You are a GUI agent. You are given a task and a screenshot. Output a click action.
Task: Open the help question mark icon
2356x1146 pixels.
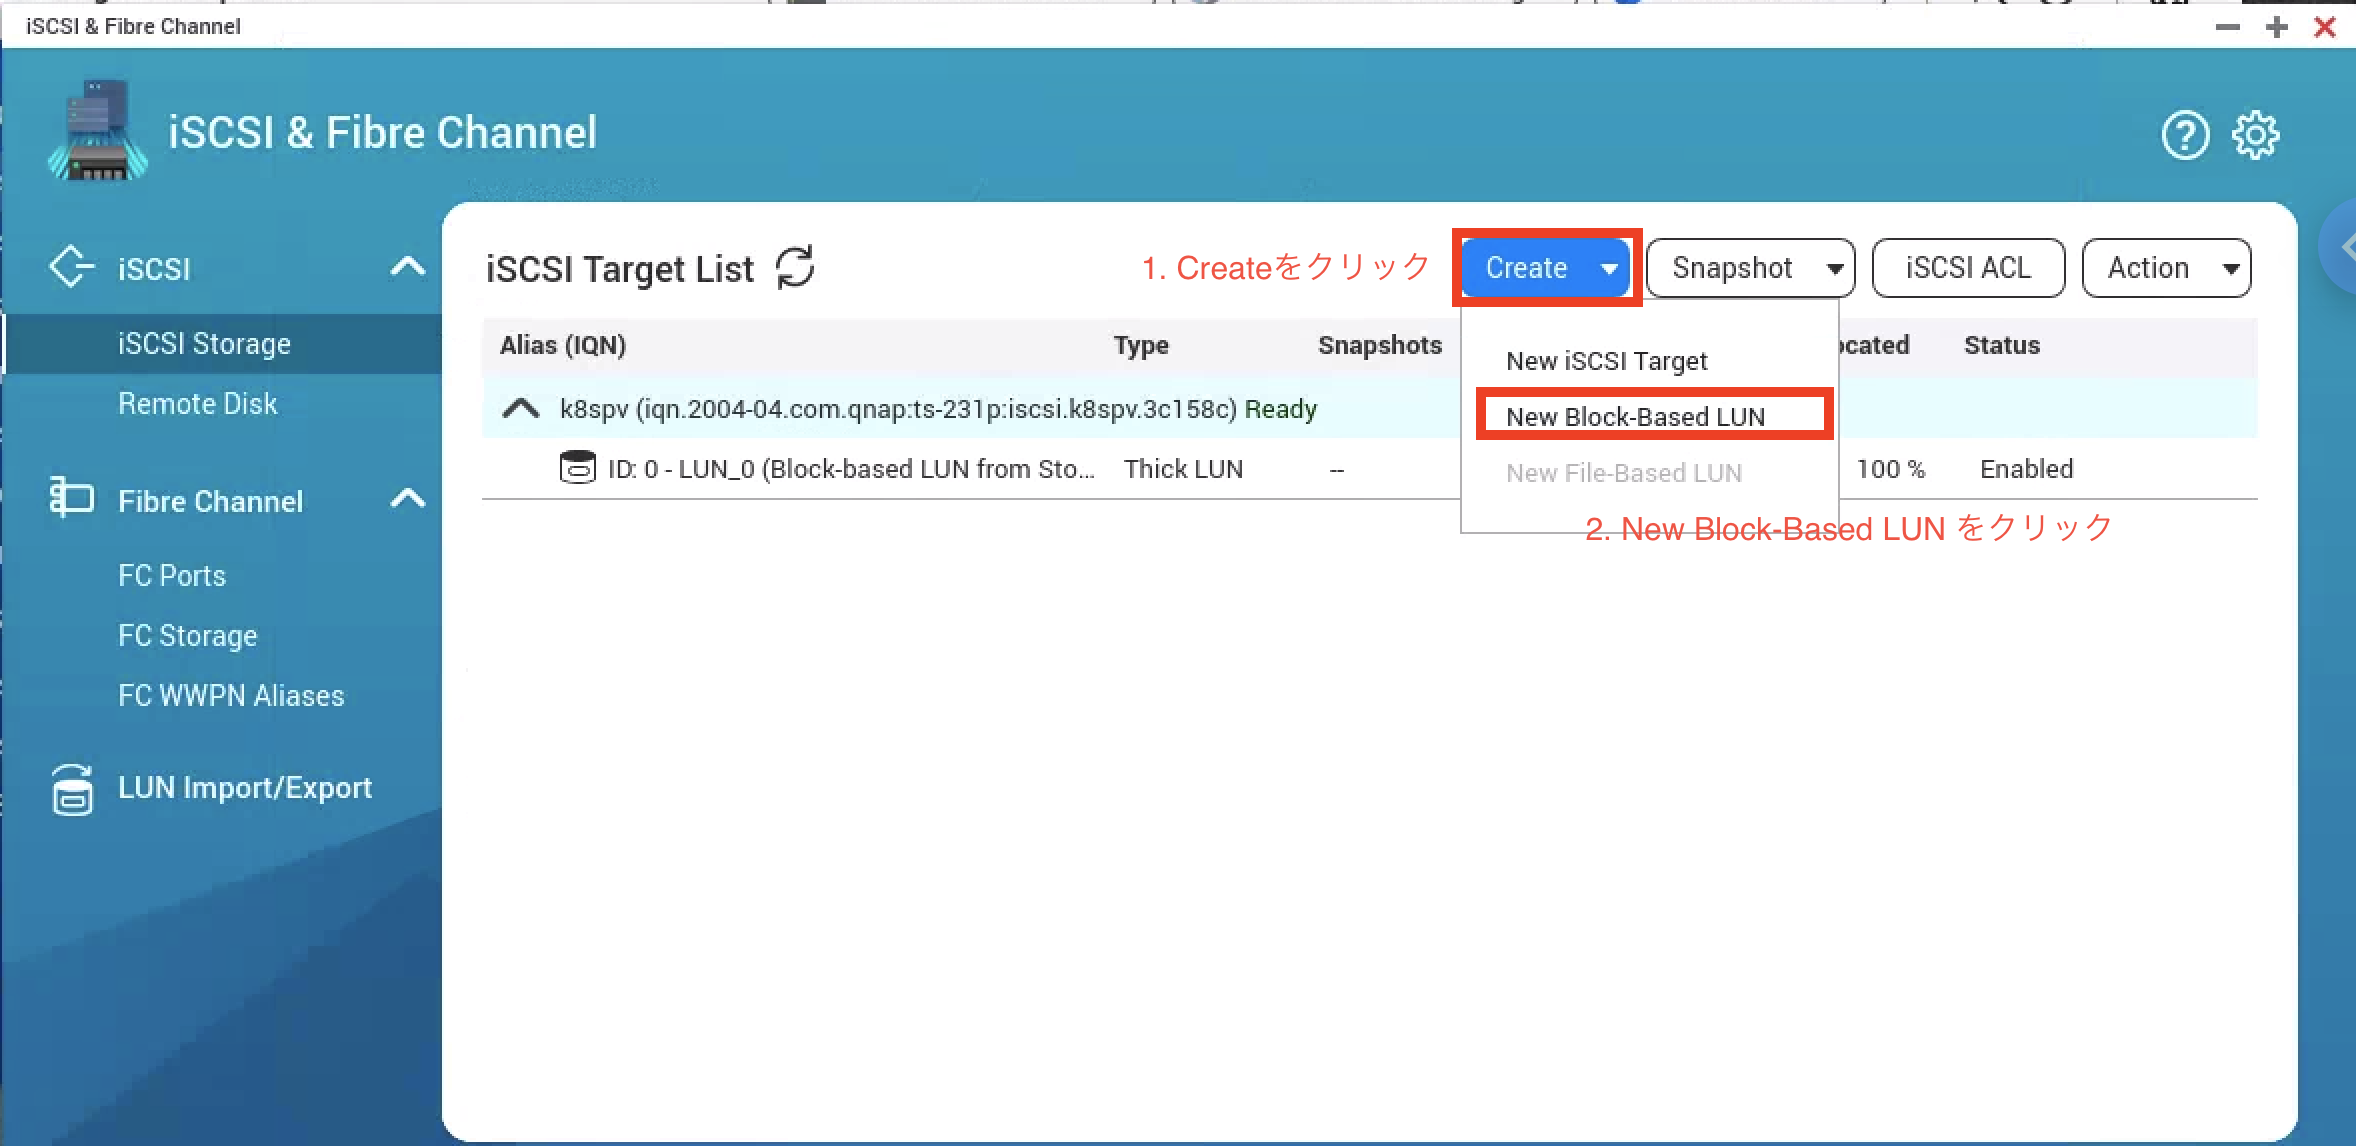coord(2185,135)
